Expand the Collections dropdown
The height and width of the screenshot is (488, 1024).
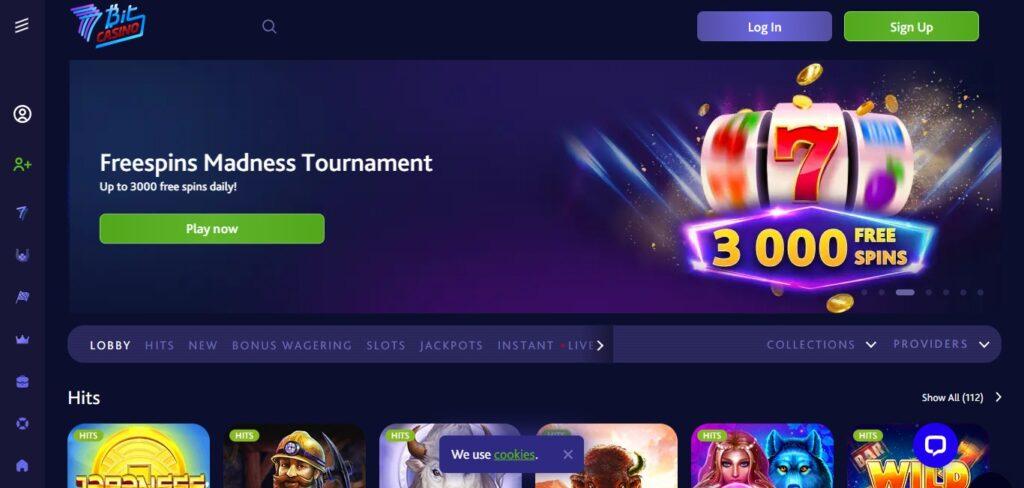click(821, 344)
